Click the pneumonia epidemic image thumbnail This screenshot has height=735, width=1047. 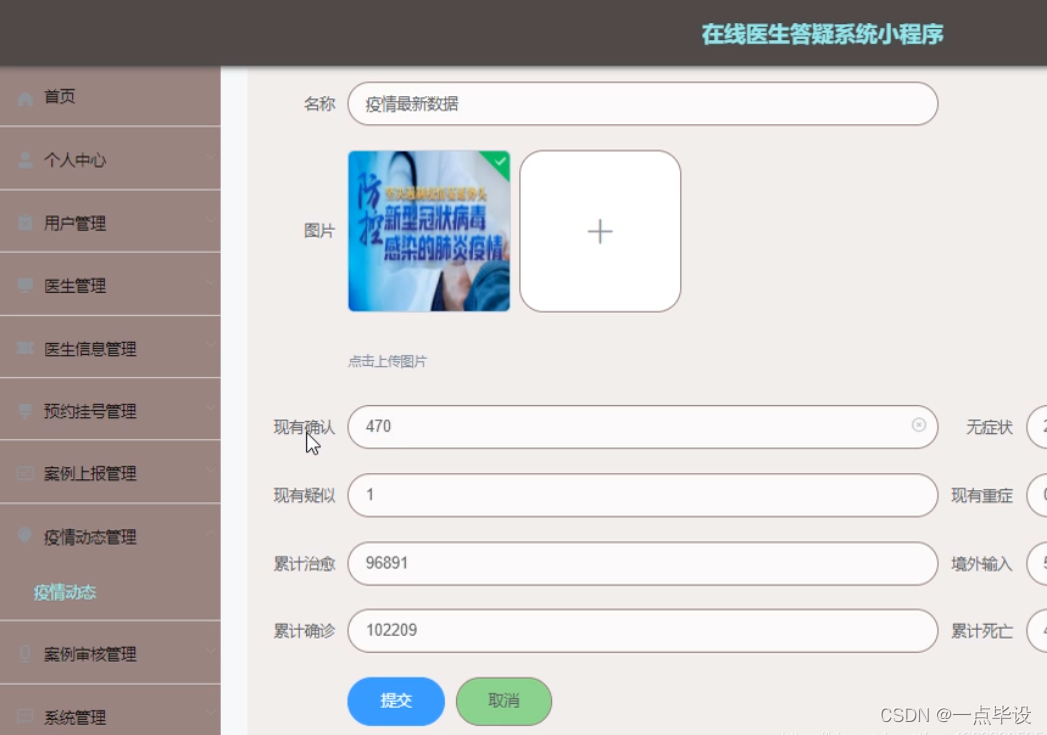pos(428,231)
